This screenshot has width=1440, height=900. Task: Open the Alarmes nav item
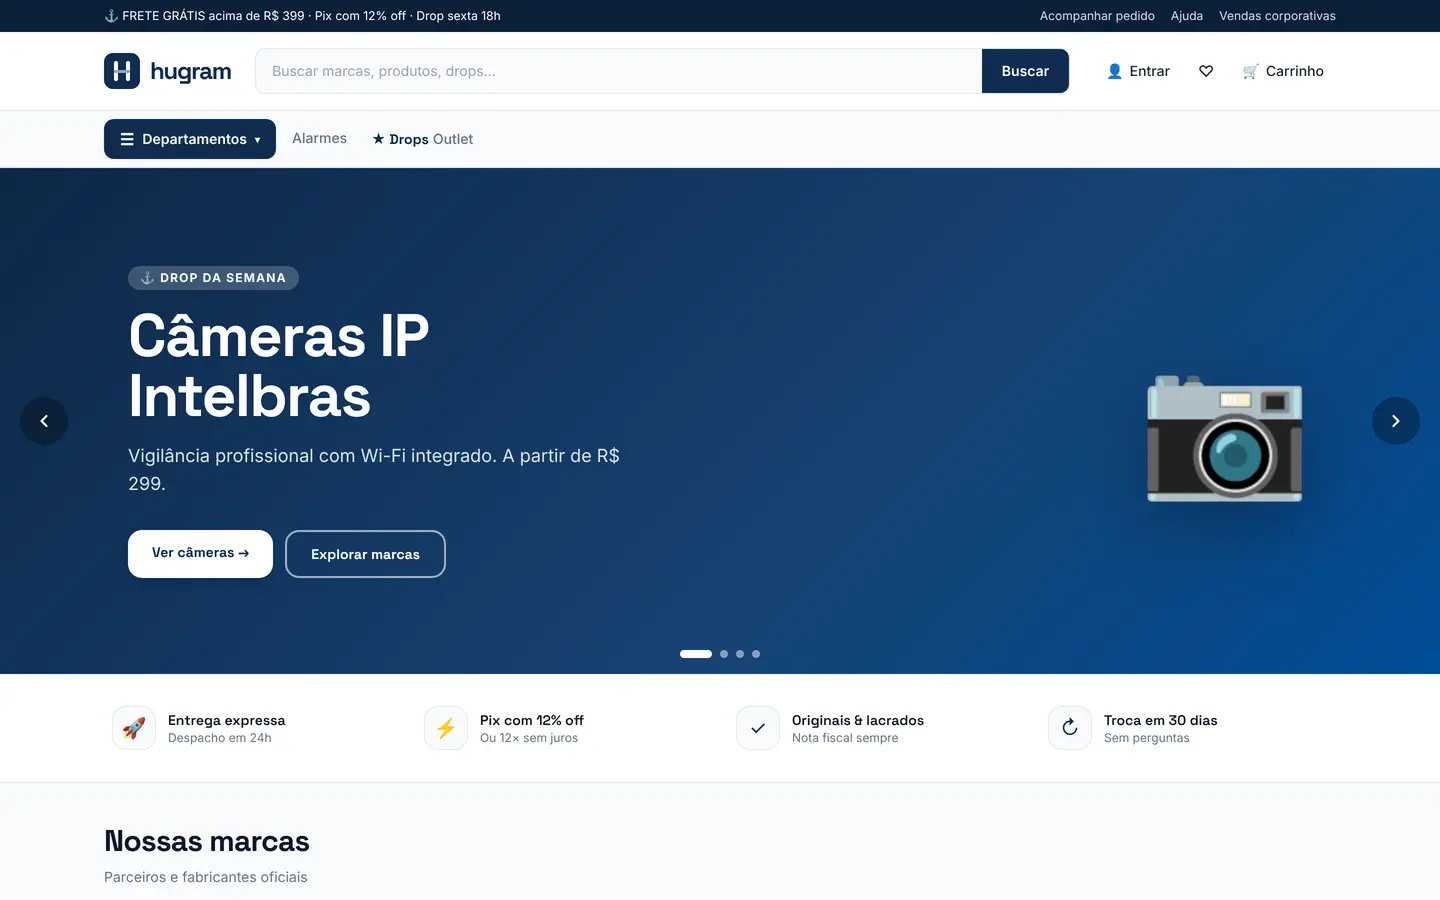[x=319, y=138]
